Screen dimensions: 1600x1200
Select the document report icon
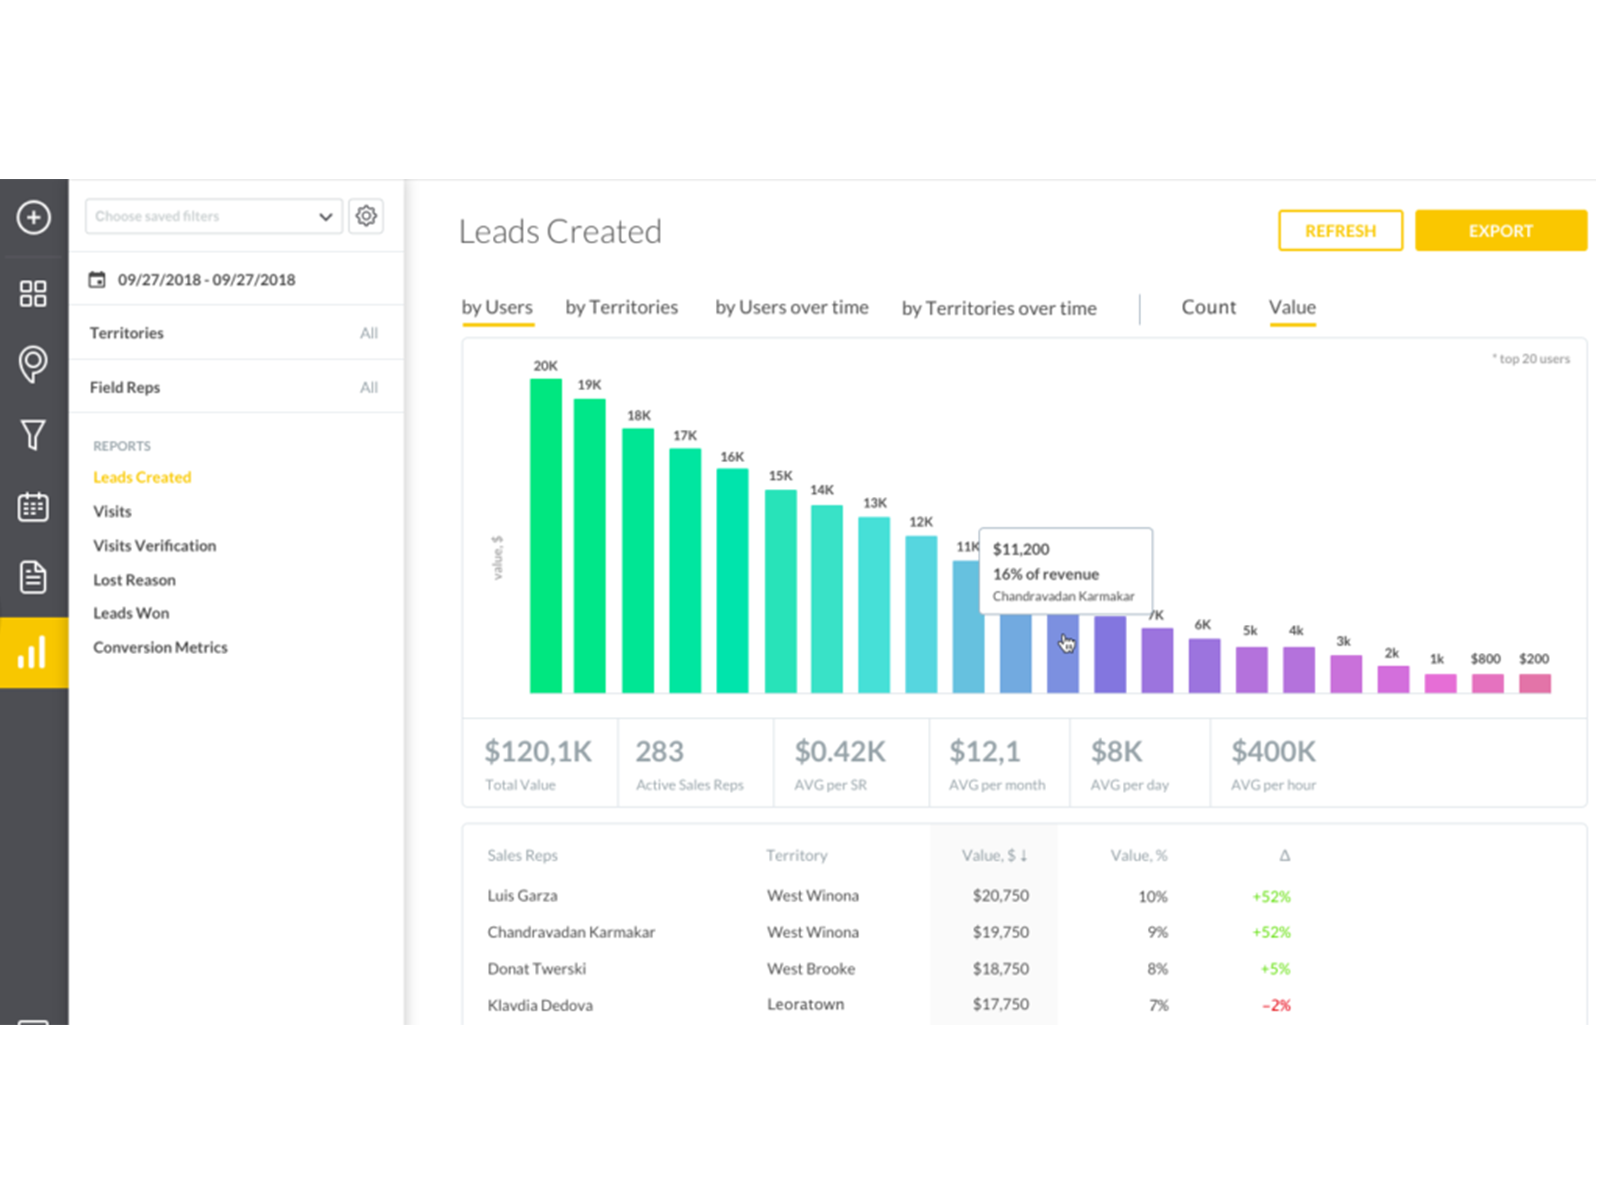coord(34,578)
